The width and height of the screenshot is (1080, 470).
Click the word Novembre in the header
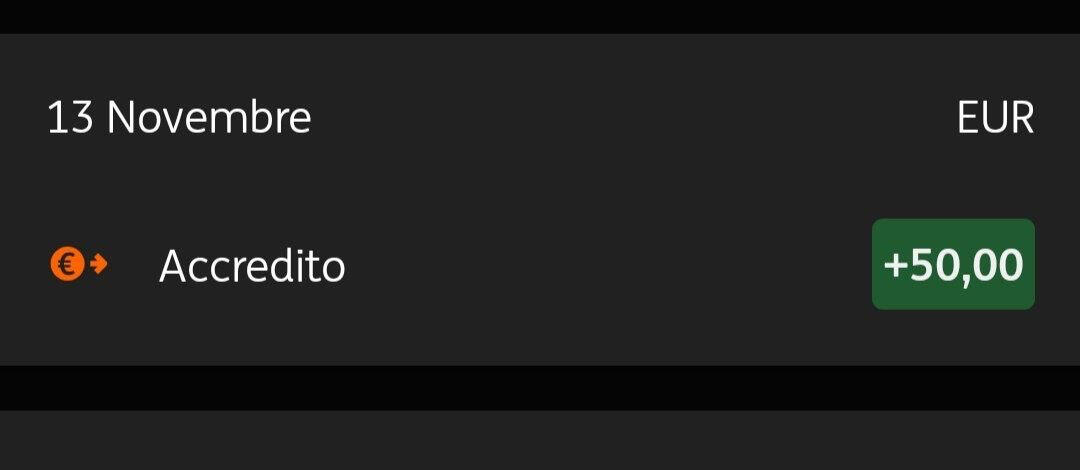pyautogui.click(x=209, y=118)
